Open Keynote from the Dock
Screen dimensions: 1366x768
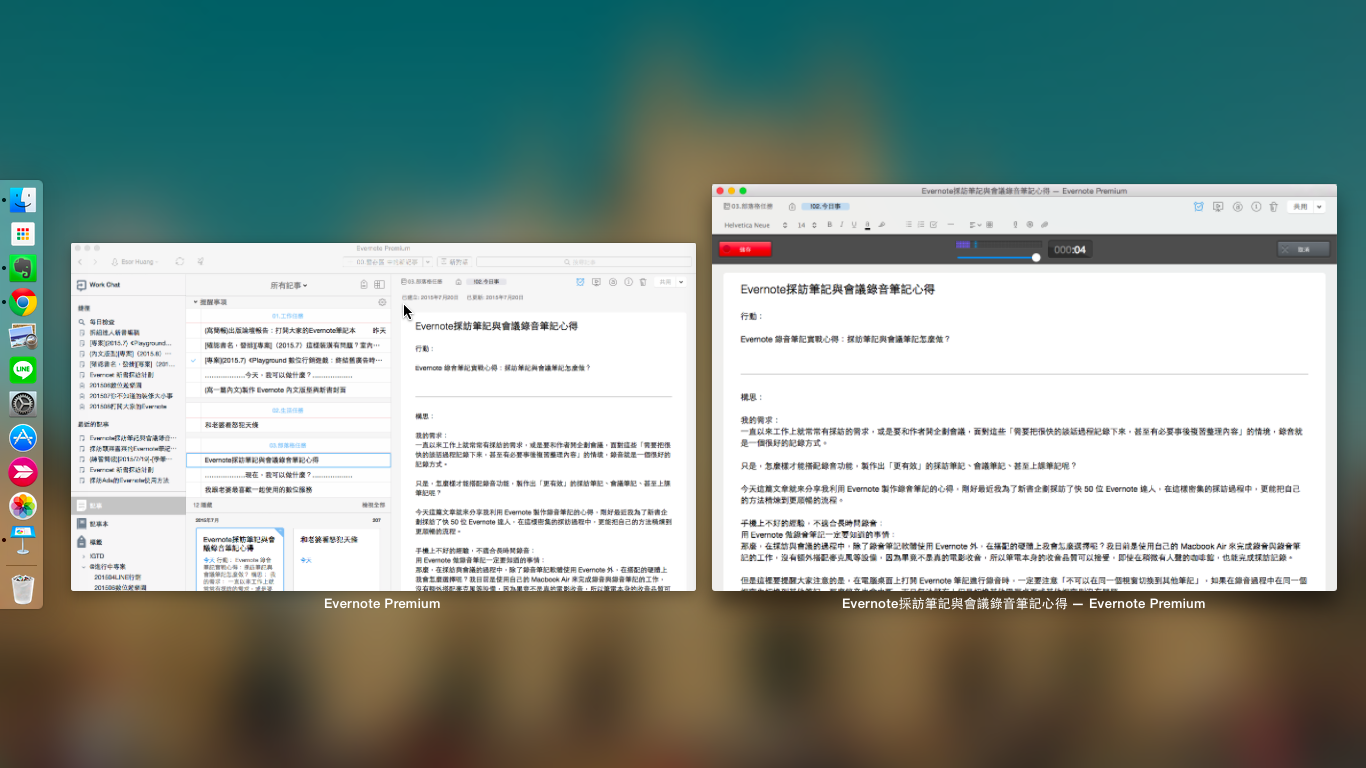pos(22,540)
